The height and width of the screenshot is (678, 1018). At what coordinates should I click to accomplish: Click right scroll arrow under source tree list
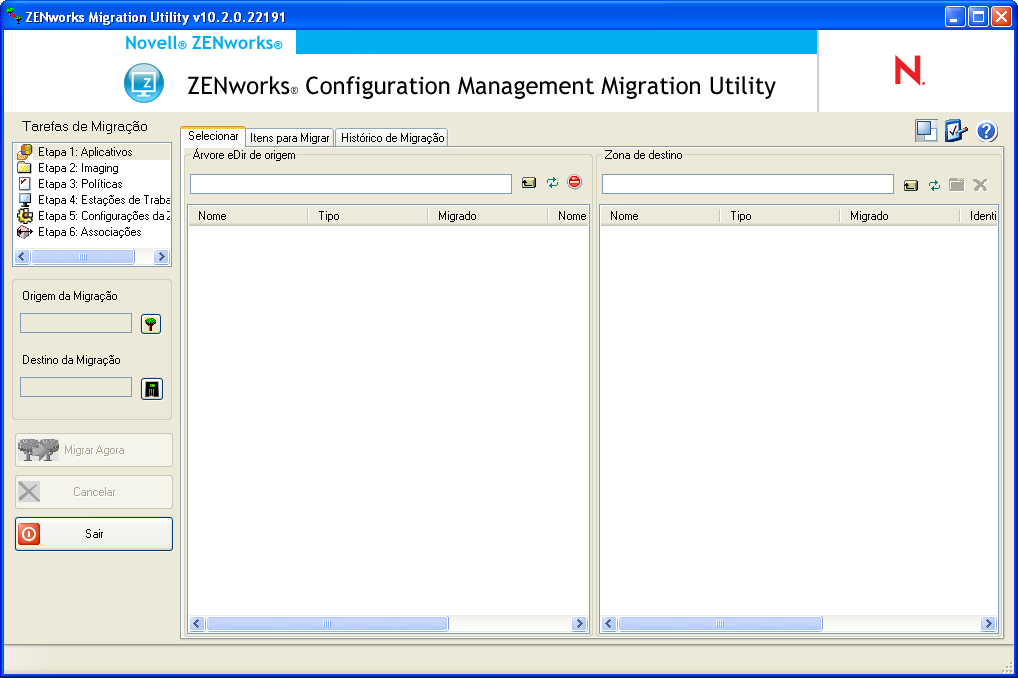[x=578, y=624]
